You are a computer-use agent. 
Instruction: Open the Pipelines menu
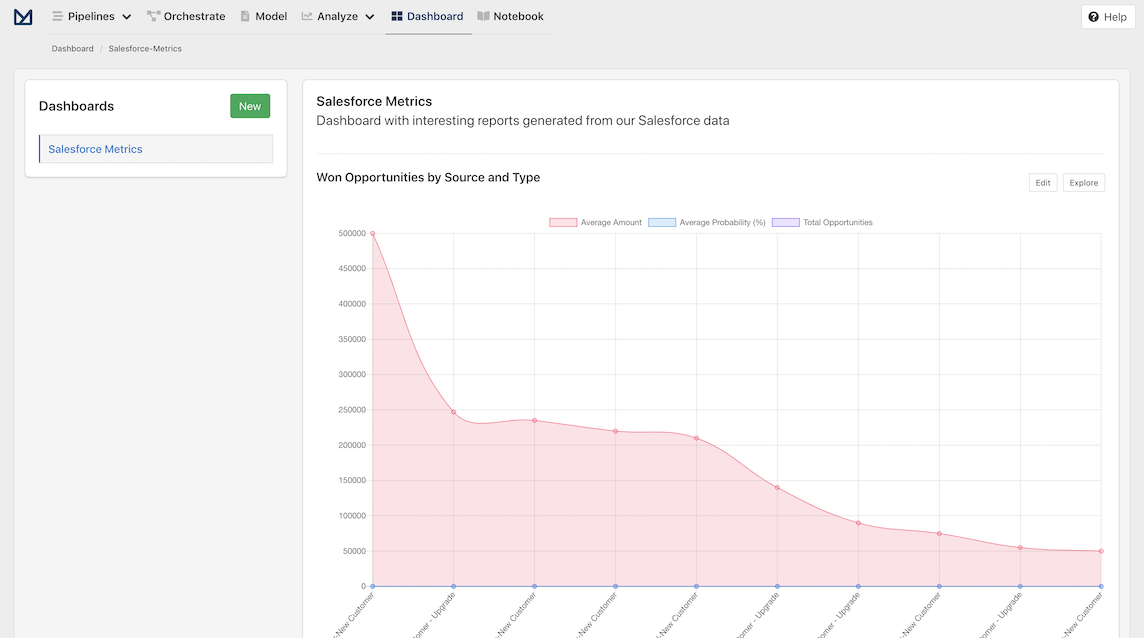[92, 16]
